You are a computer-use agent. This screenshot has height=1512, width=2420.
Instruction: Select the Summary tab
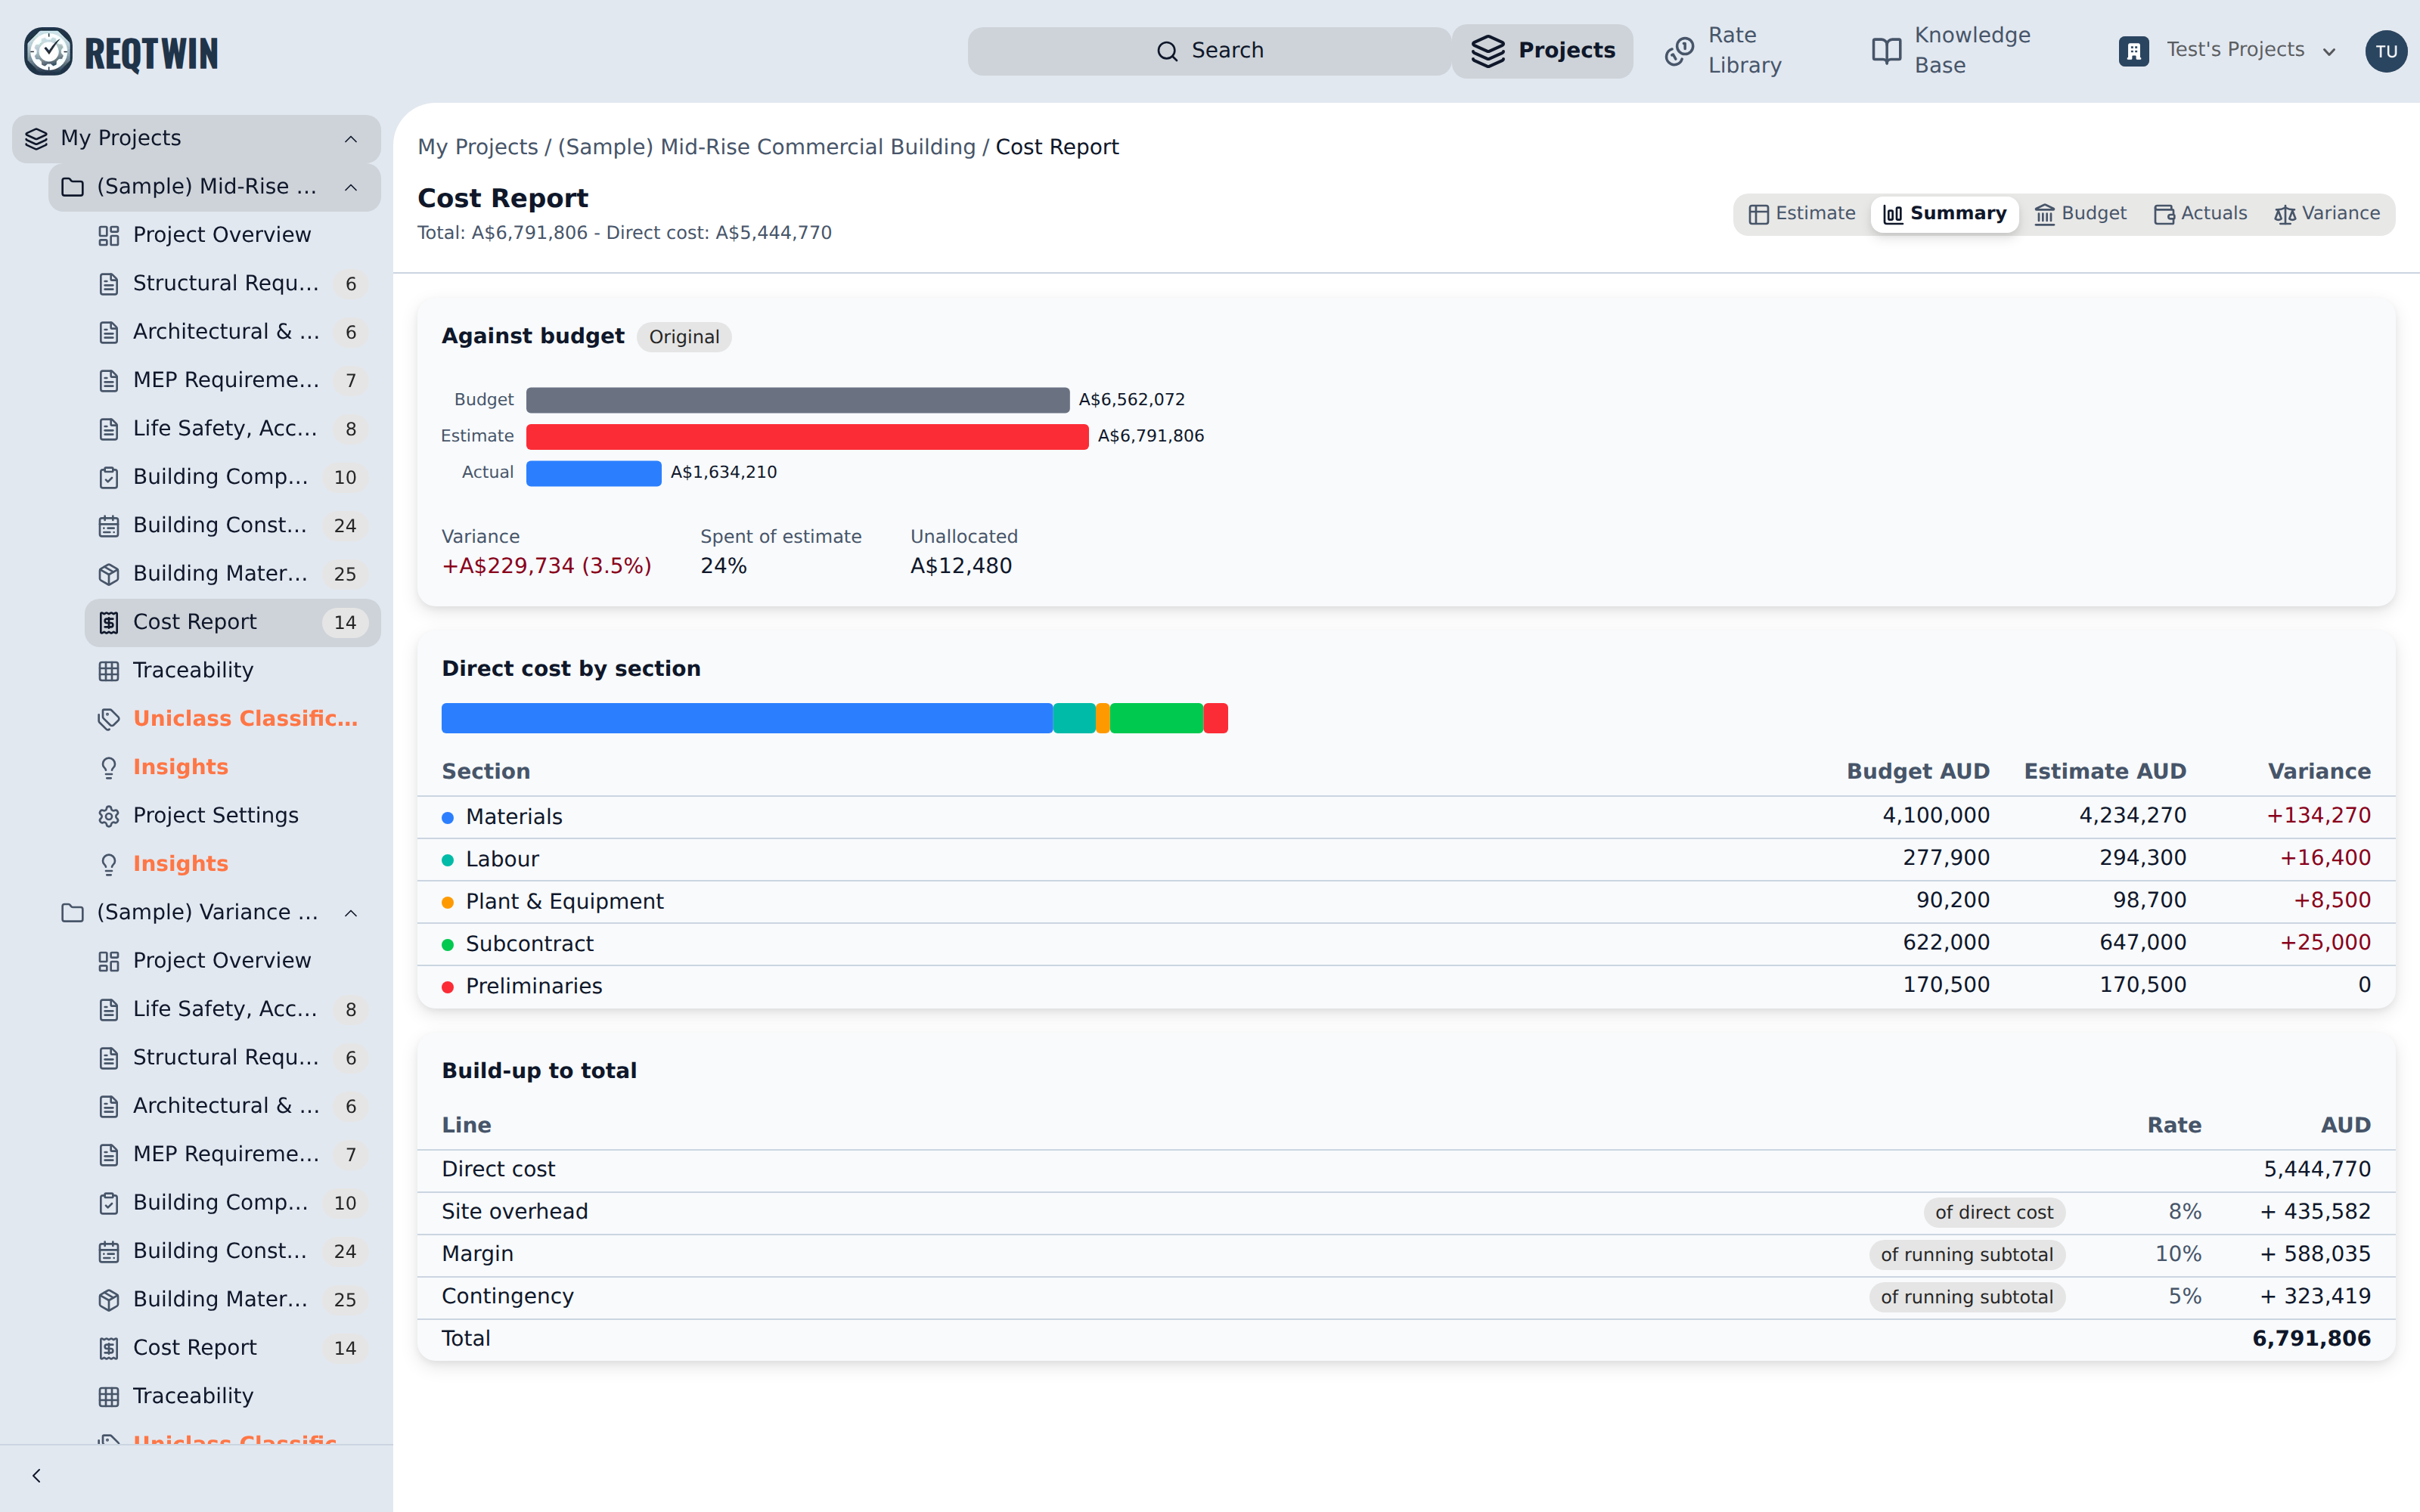[1944, 214]
